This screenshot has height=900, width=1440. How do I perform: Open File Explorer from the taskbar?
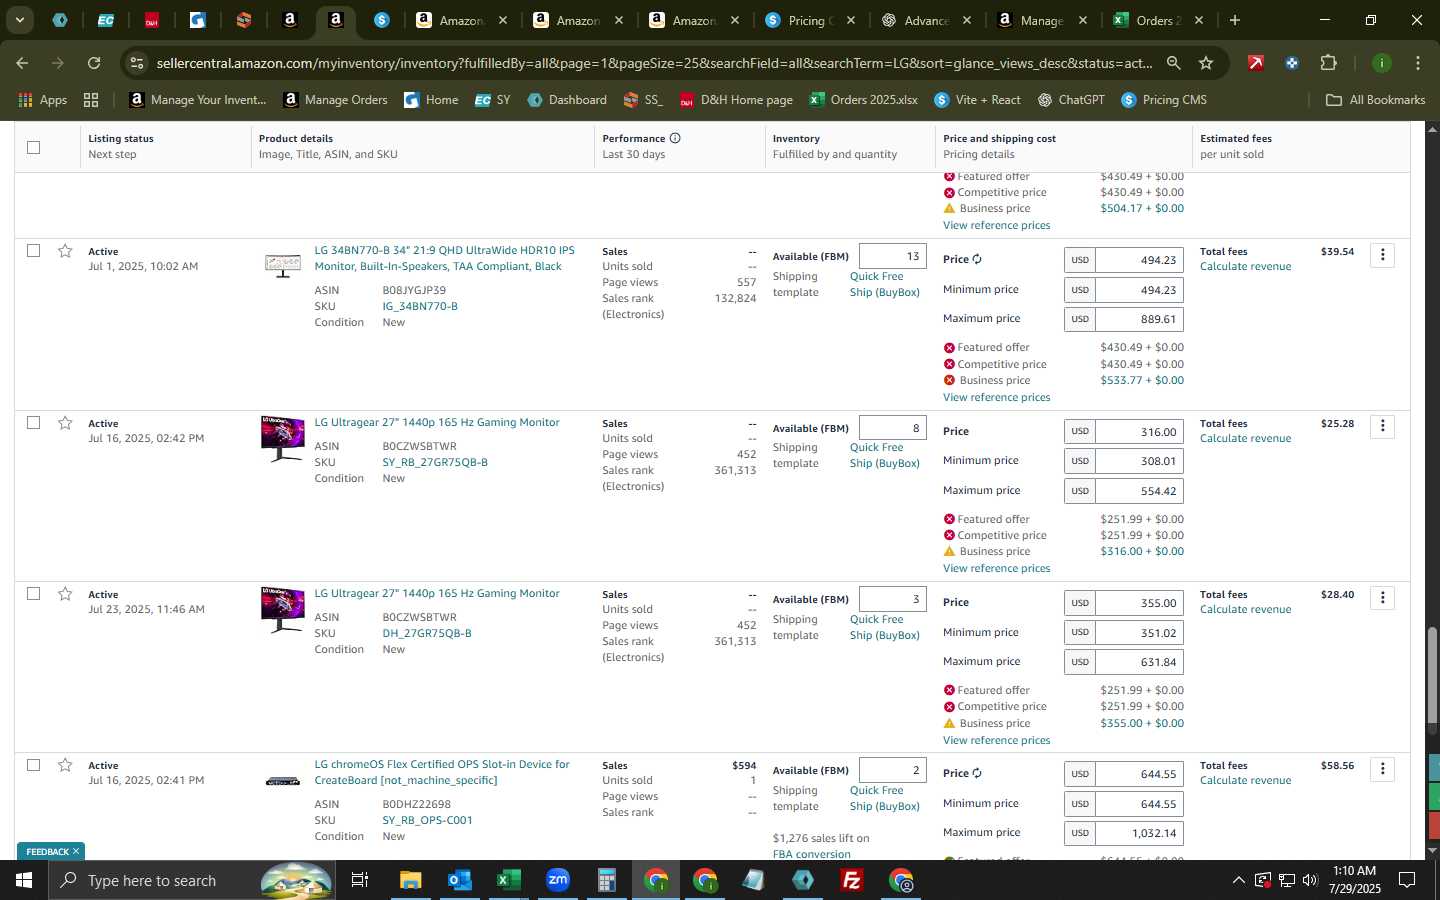pos(410,880)
